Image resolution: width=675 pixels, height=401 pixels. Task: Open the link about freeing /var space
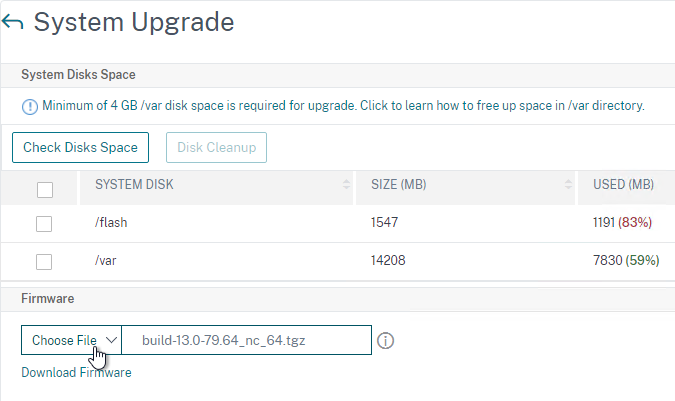(x=502, y=106)
